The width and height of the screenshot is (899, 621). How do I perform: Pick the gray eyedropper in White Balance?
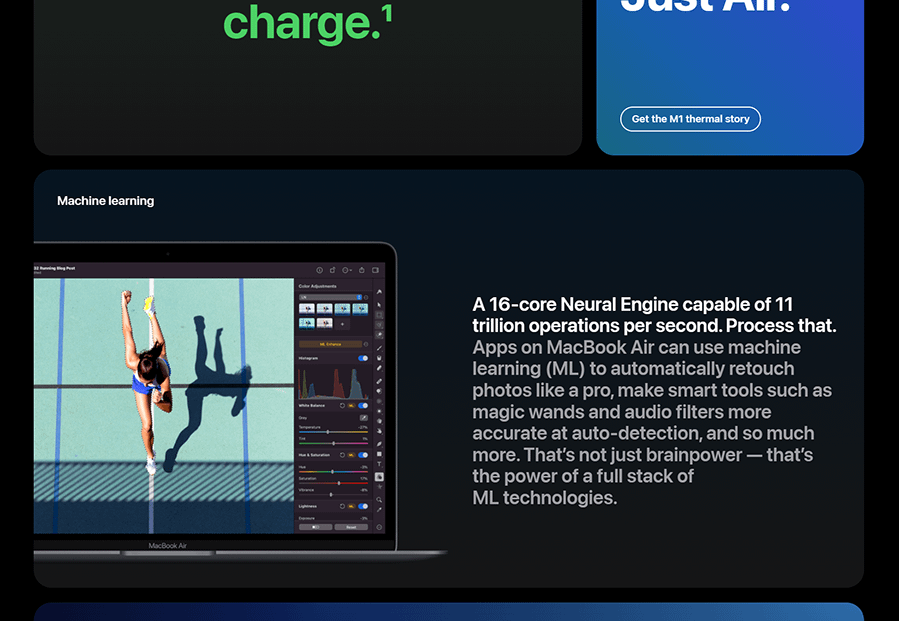pos(363,417)
